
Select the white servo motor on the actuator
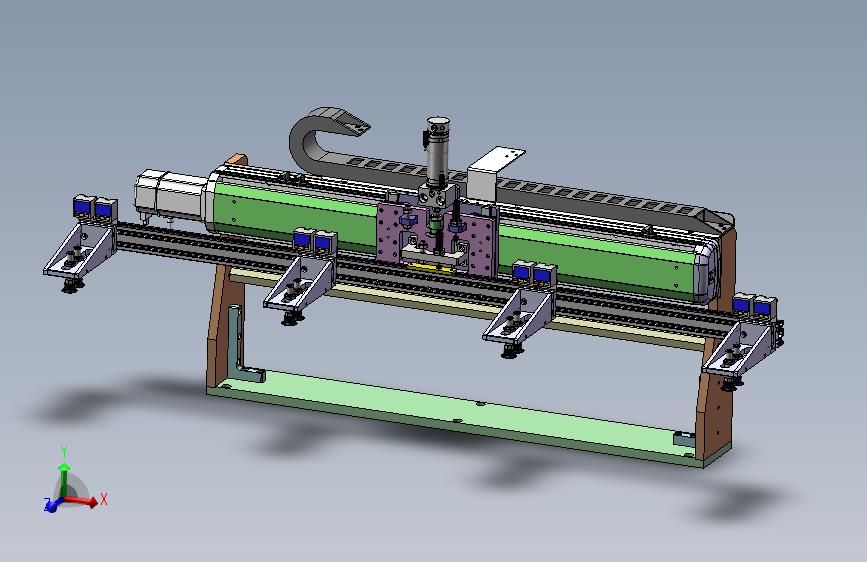(170, 195)
